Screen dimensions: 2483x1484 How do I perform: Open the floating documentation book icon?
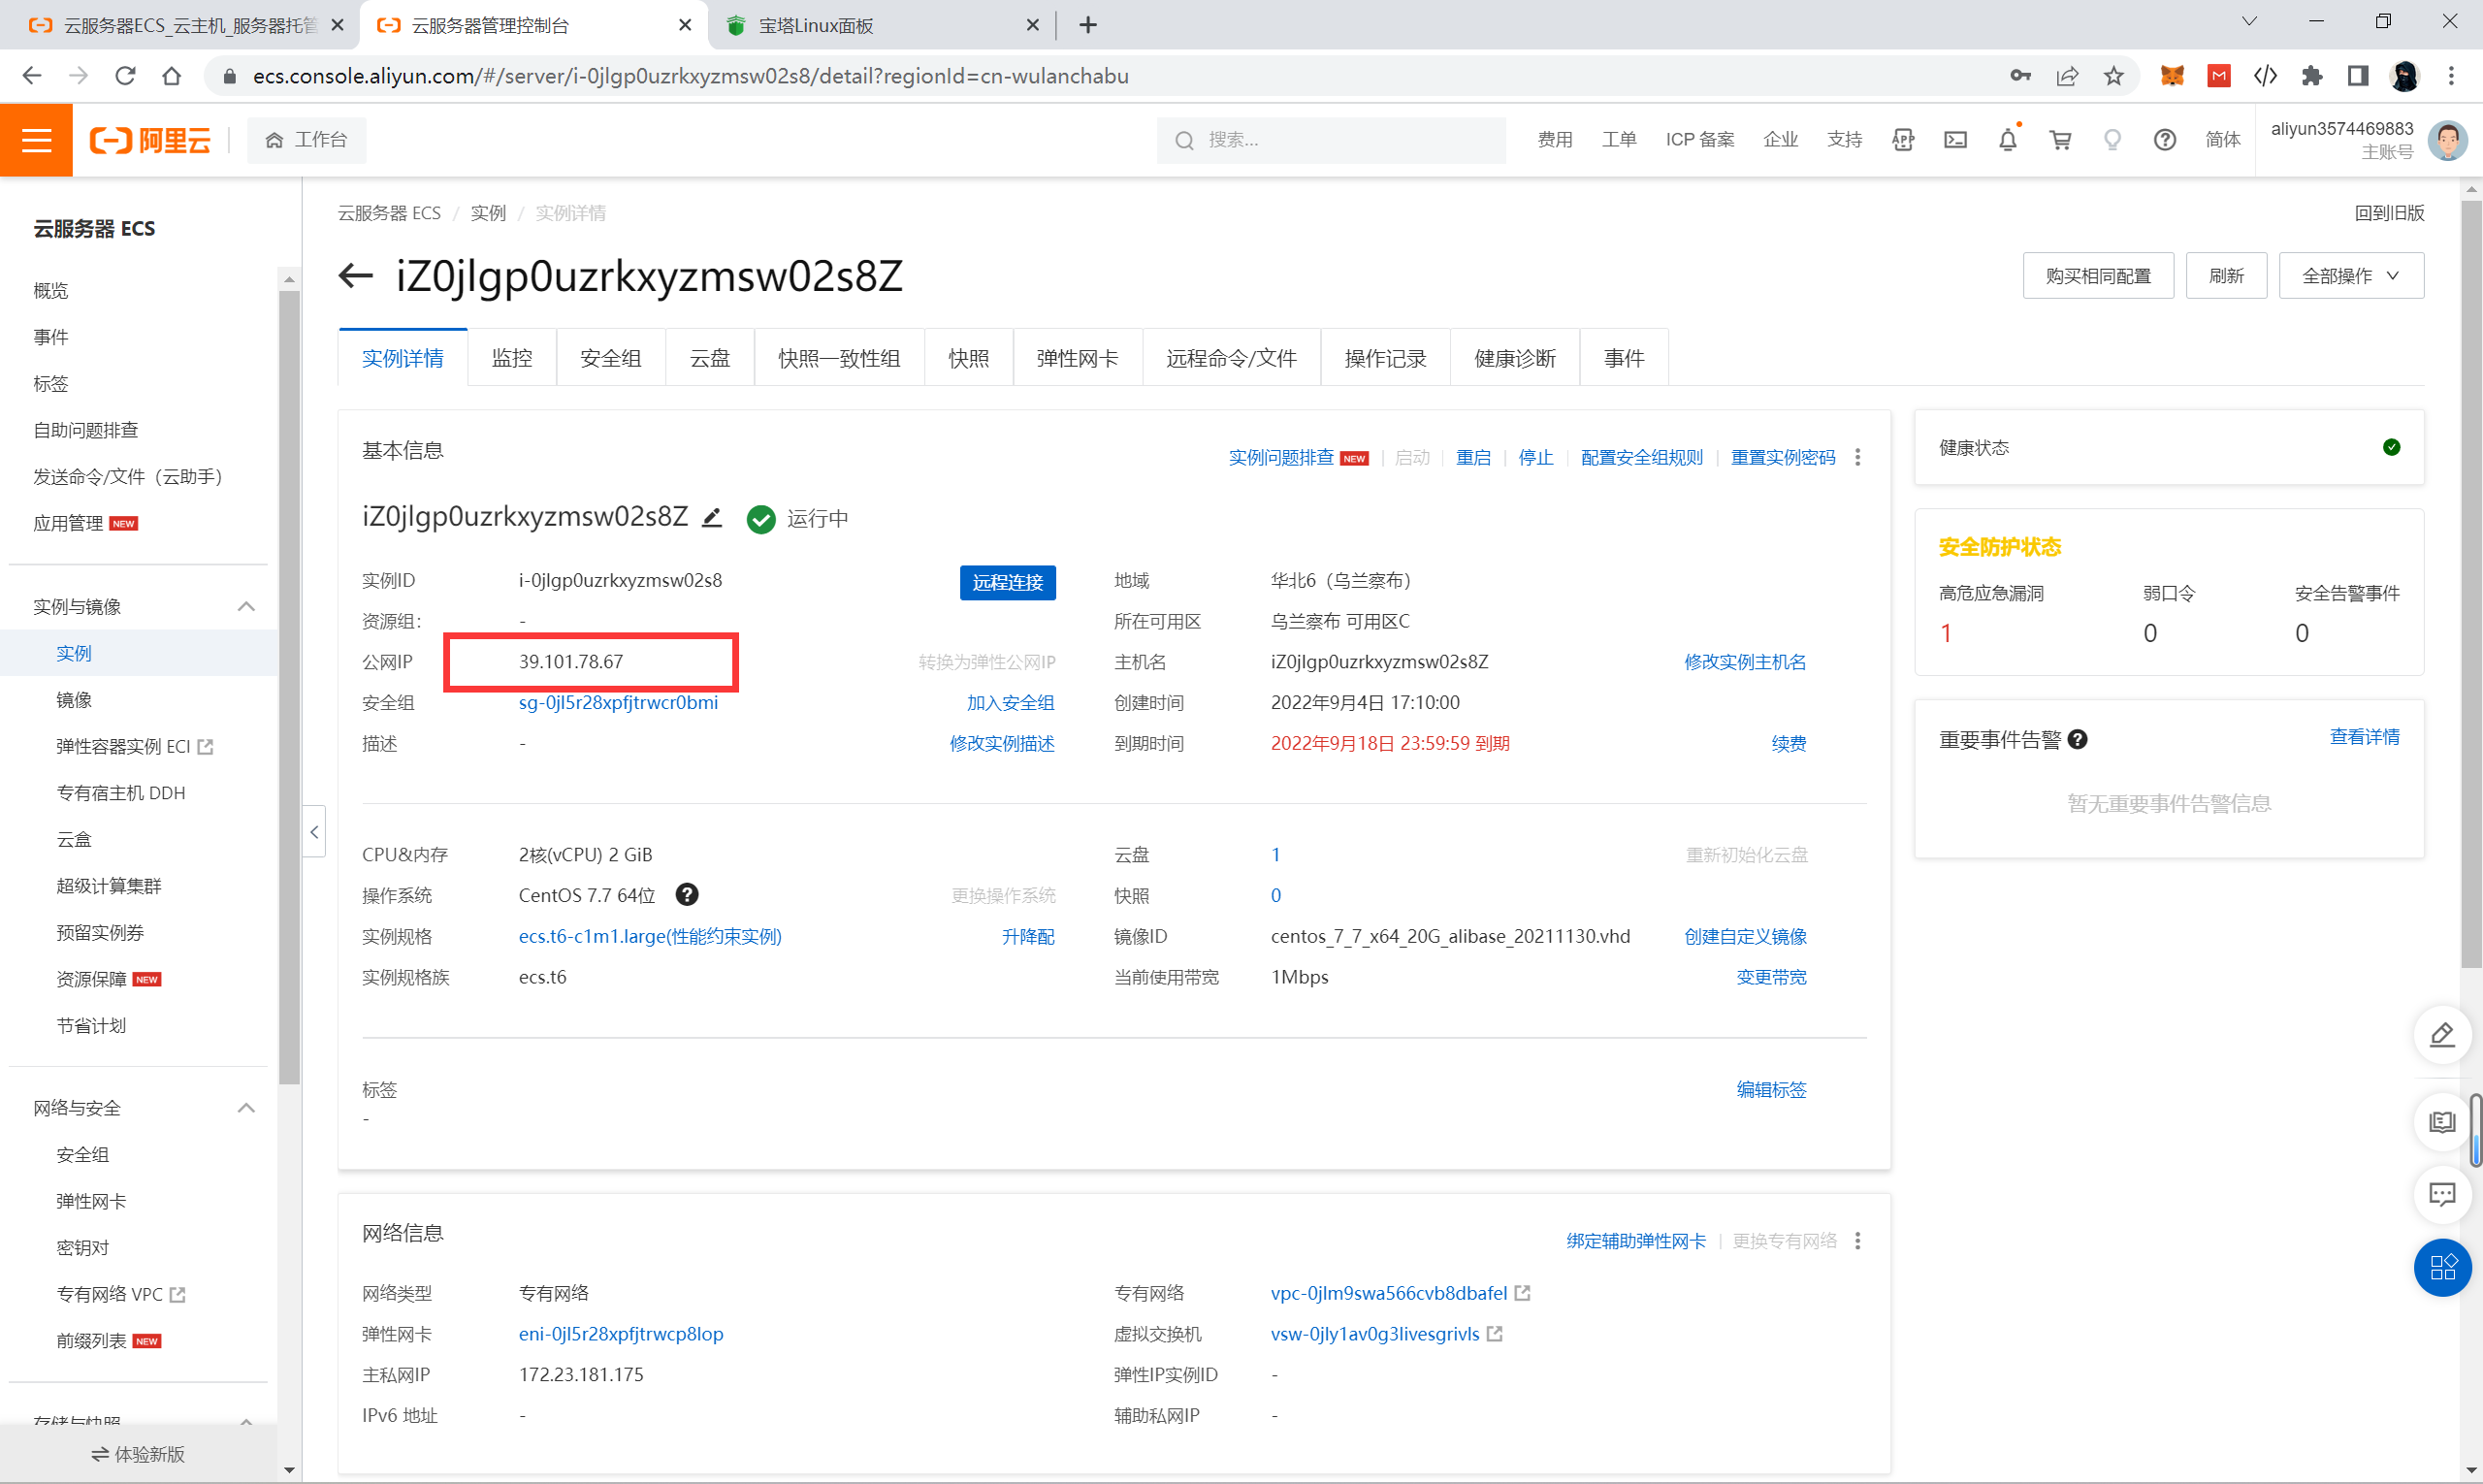click(2442, 1122)
